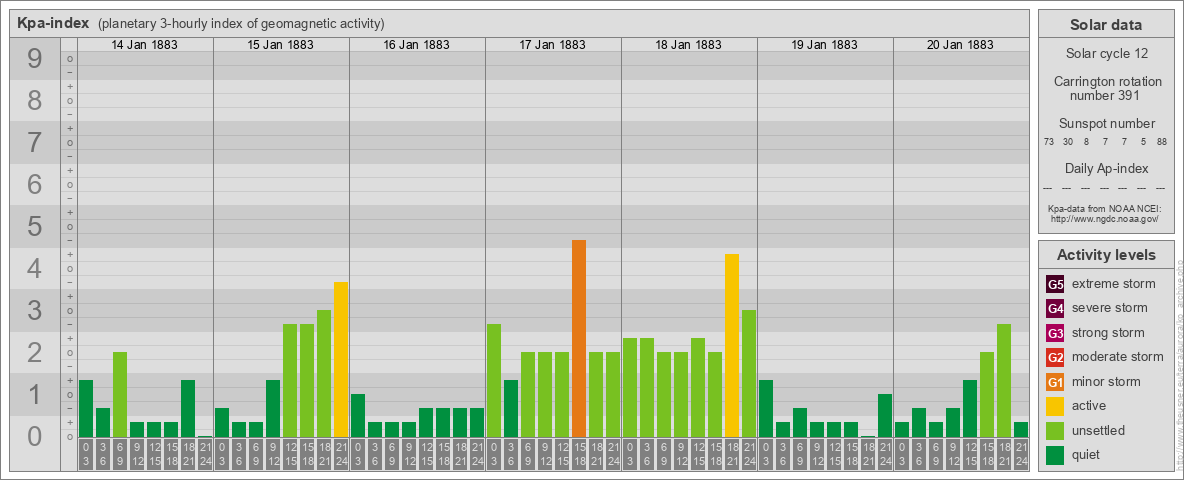The image size is (1184, 480).
Task: Click the 9-12 time slot under 16 Jan
Action: tap(409, 454)
